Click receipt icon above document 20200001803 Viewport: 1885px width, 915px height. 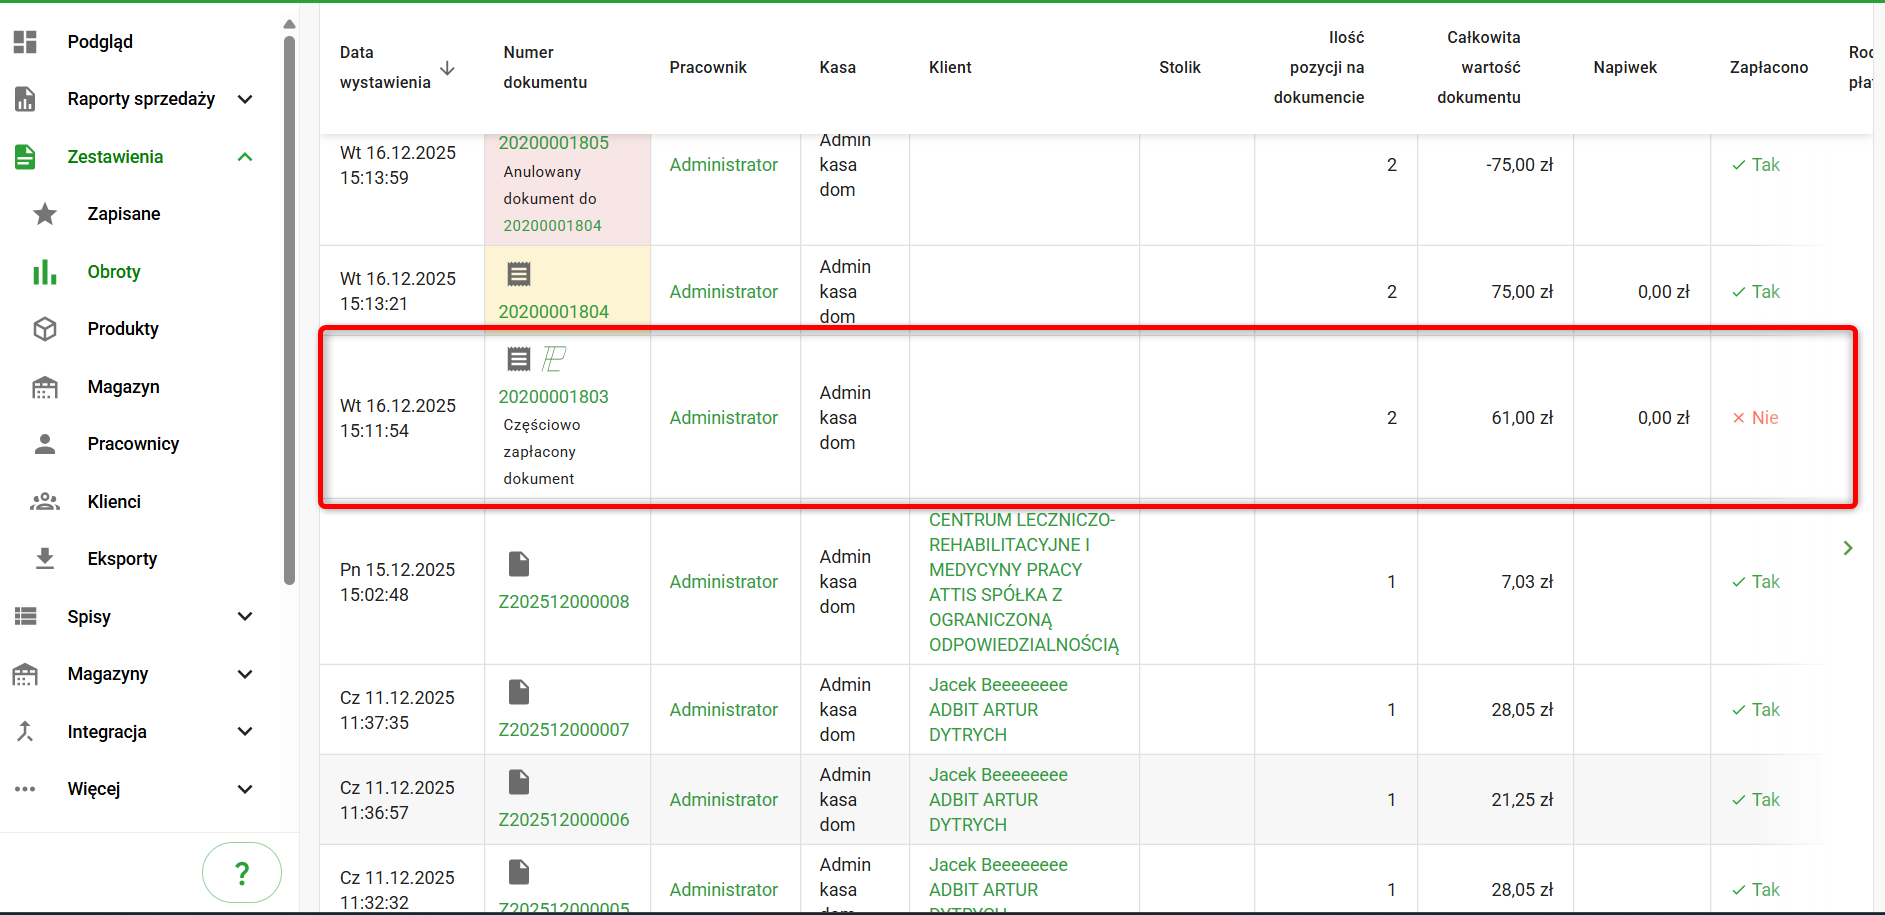(518, 359)
